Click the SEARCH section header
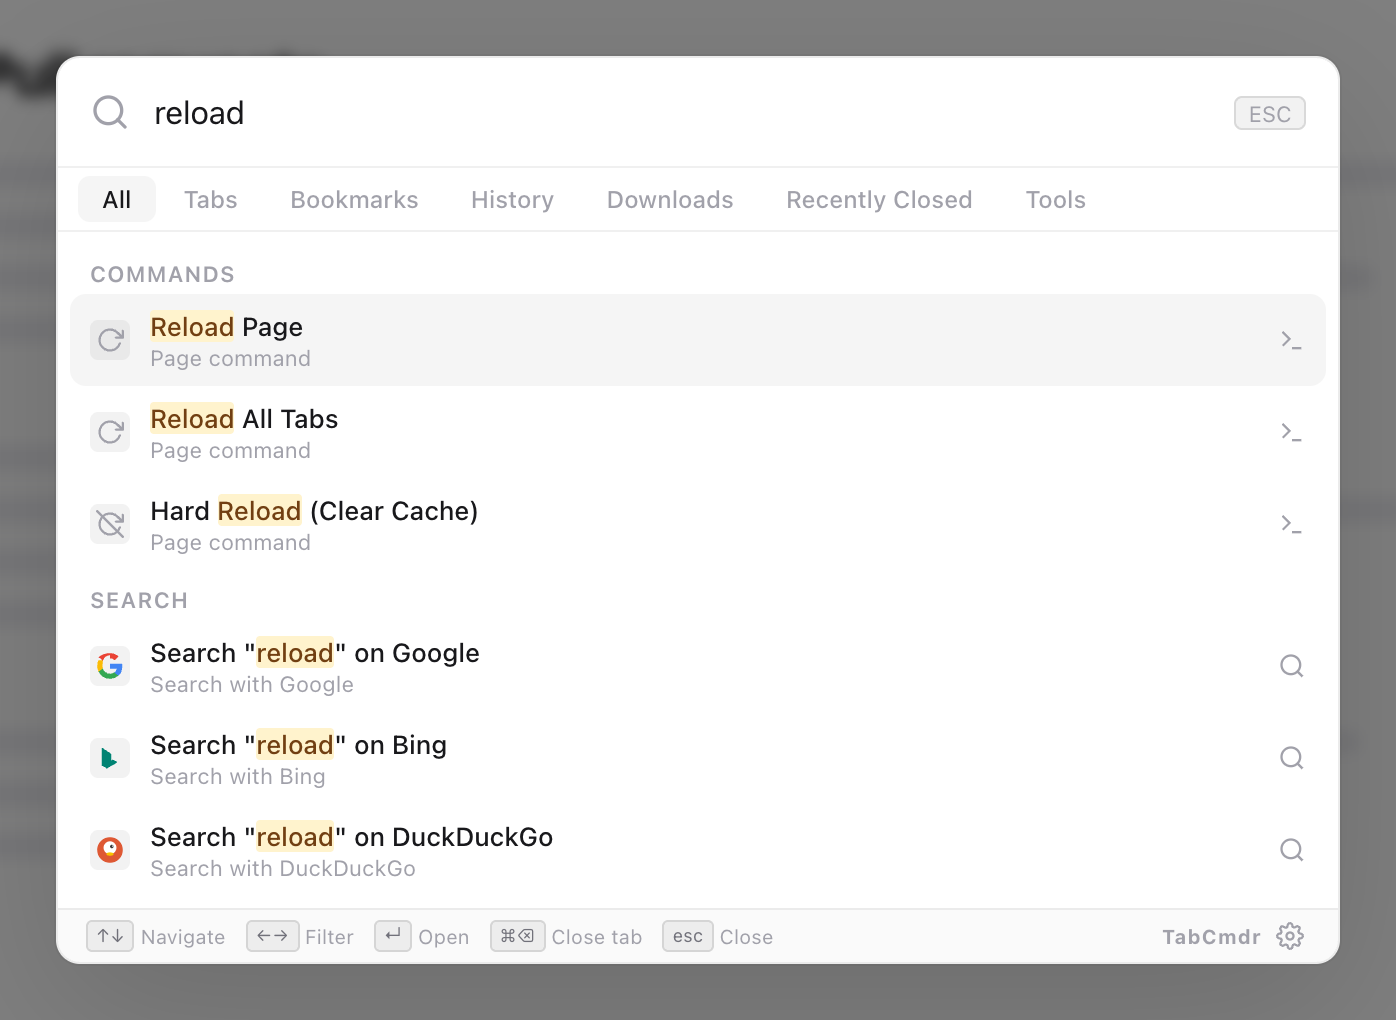The image size is (1396, 1020). point(139,601)
